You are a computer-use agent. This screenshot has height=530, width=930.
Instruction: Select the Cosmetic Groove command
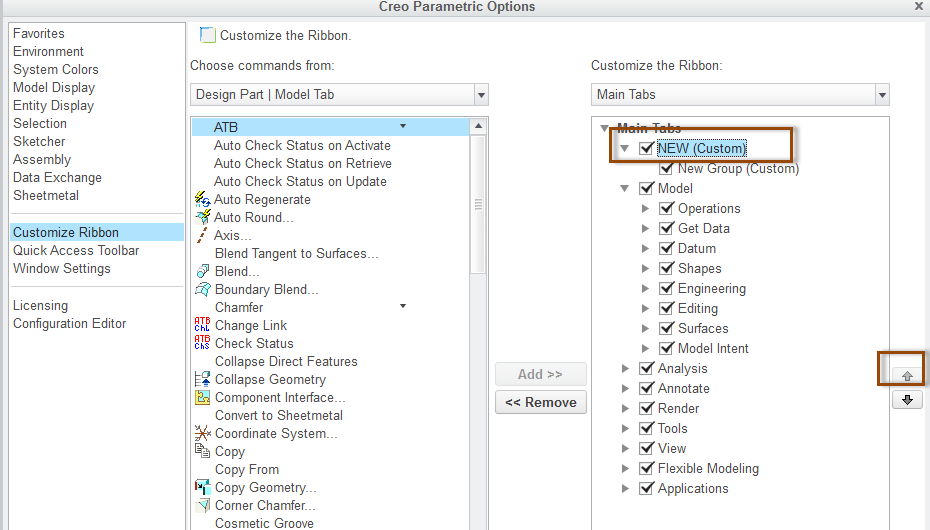click(x=264, y=523)
